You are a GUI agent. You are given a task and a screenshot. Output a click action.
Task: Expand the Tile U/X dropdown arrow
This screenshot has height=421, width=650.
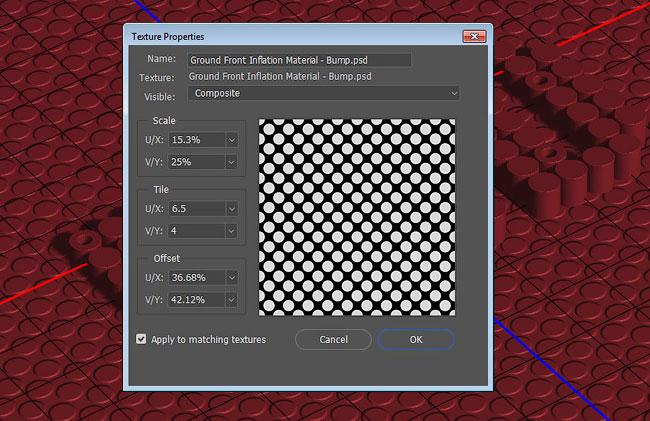pos(232,209)
